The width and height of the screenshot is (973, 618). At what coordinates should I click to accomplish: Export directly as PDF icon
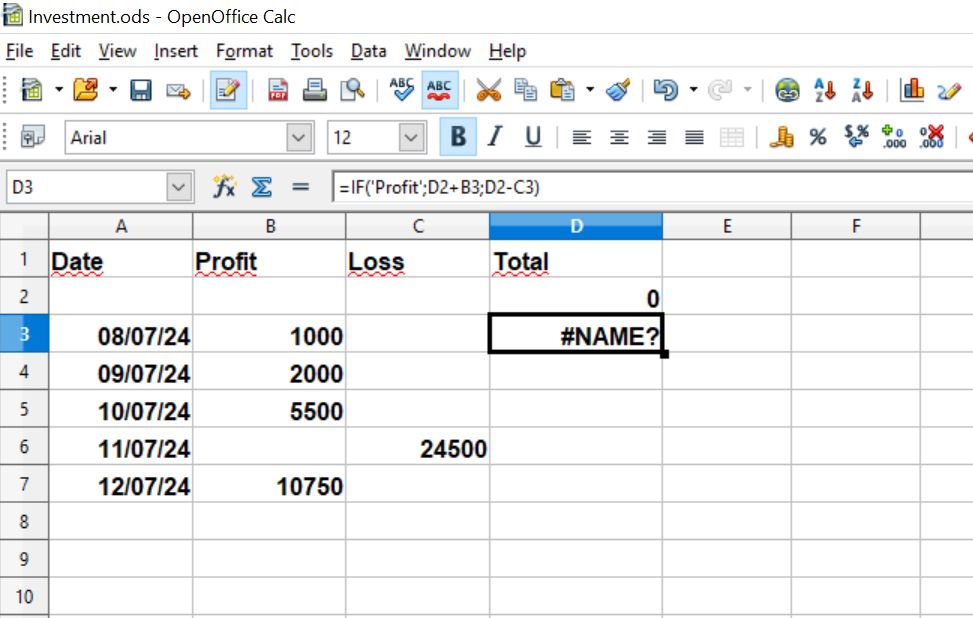click(x=277, y=90)
